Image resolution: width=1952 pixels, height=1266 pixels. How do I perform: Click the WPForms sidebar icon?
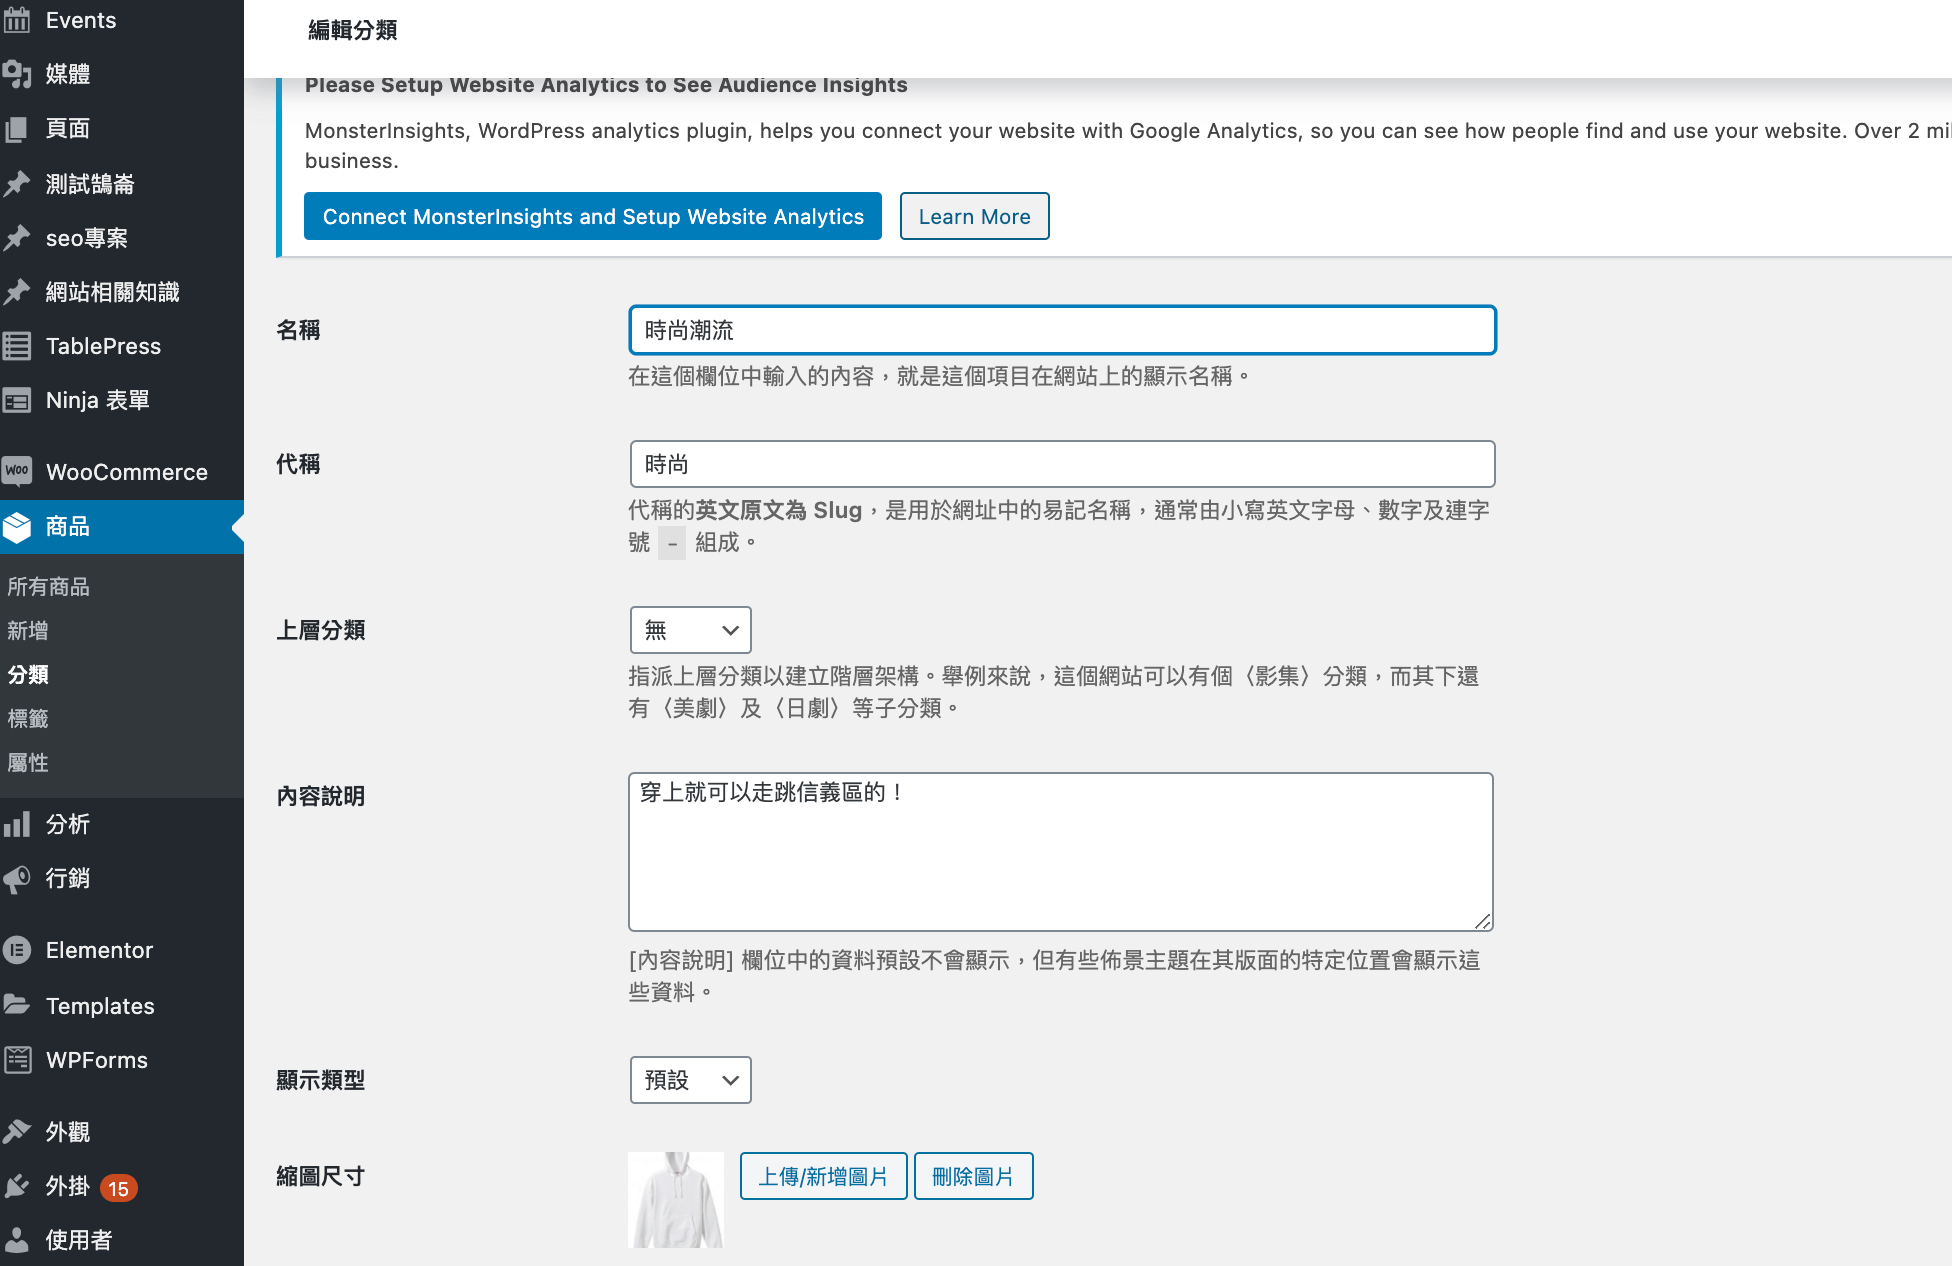click(20, 1060)
